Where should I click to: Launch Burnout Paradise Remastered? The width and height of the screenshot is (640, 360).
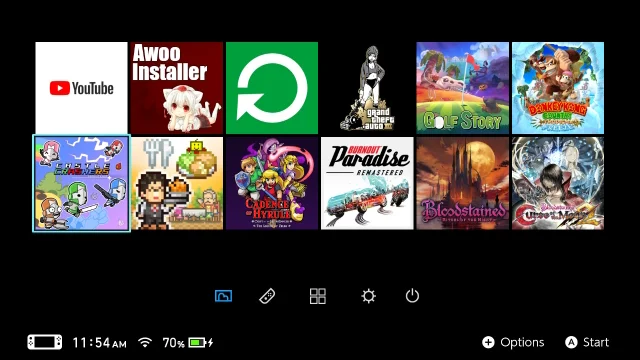coord(367,183)
